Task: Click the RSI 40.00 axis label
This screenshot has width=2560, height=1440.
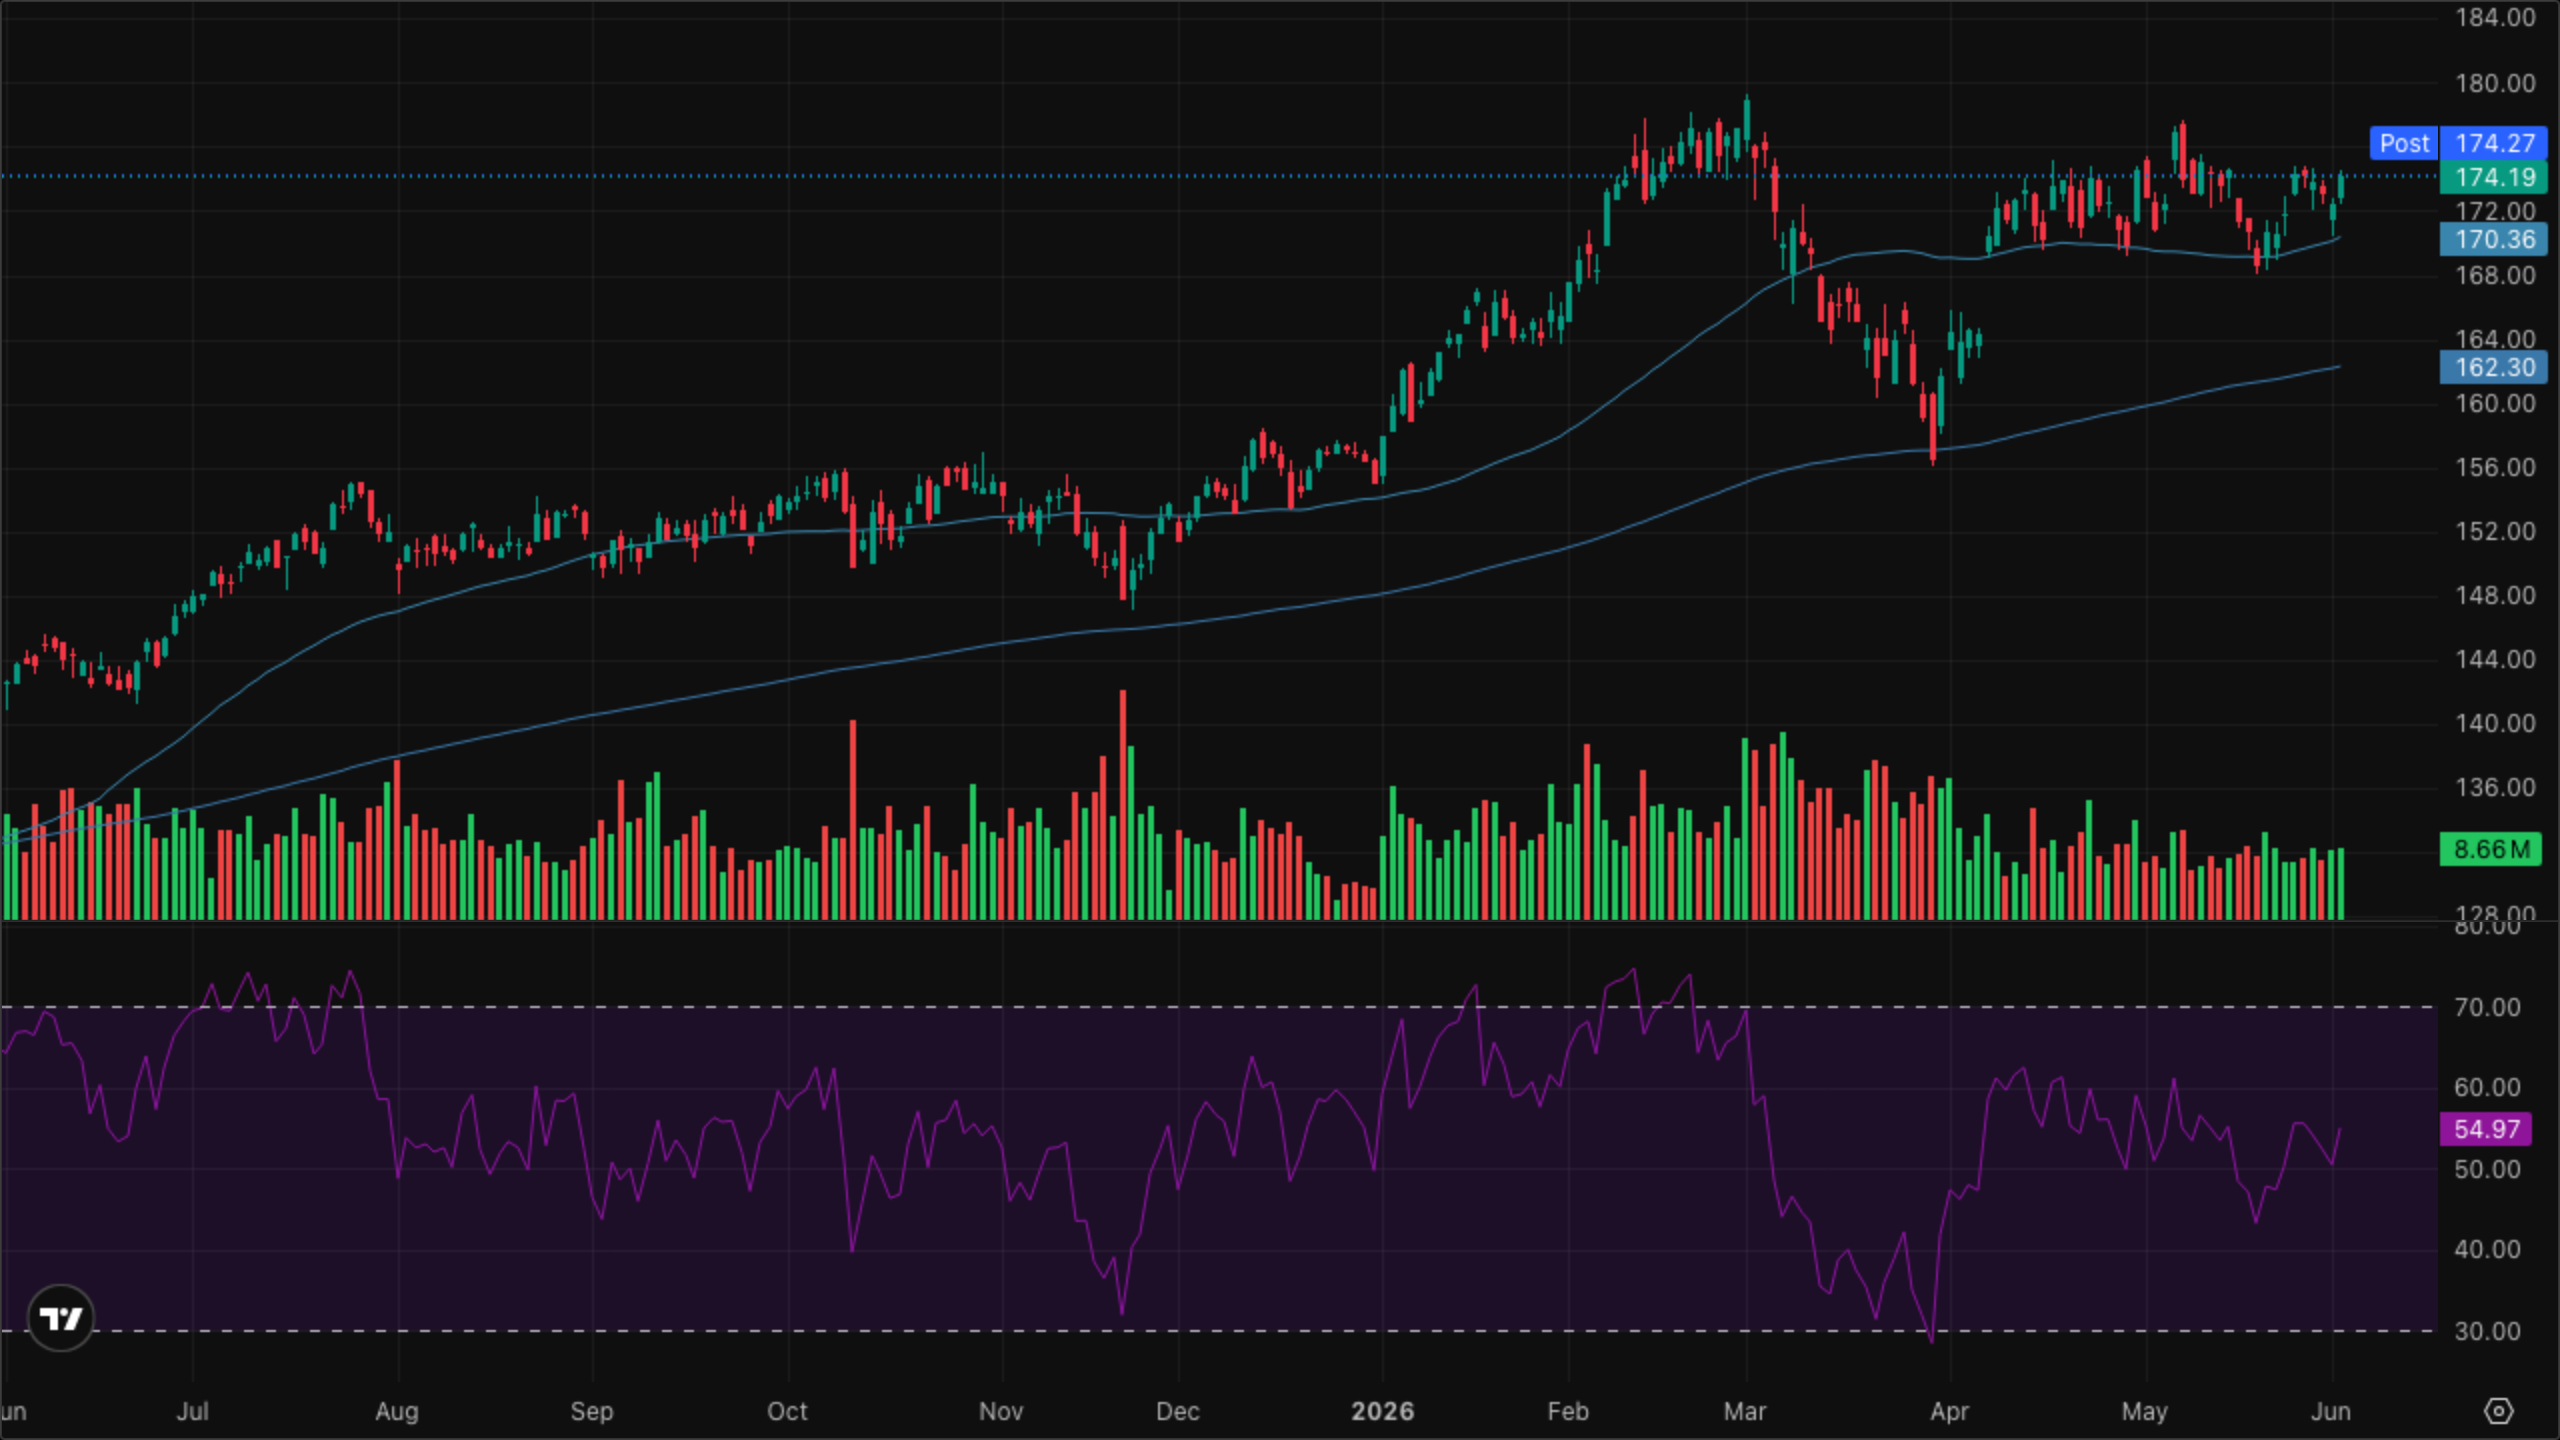Action: pyautogui.click(x=2487, y=1249)
